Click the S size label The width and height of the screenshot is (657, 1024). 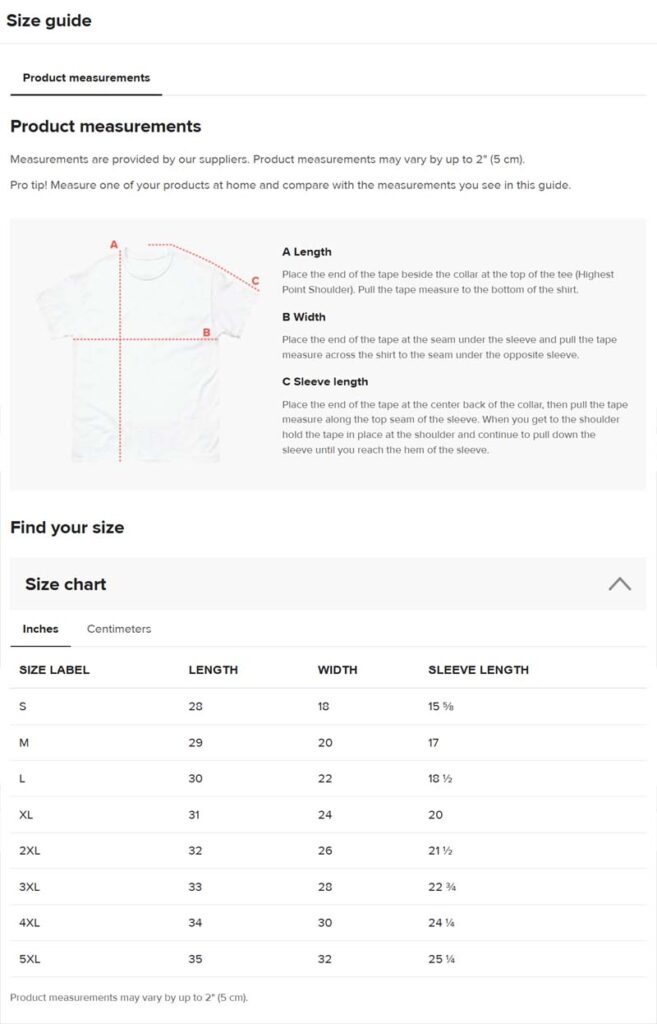(x=23, y=706)
